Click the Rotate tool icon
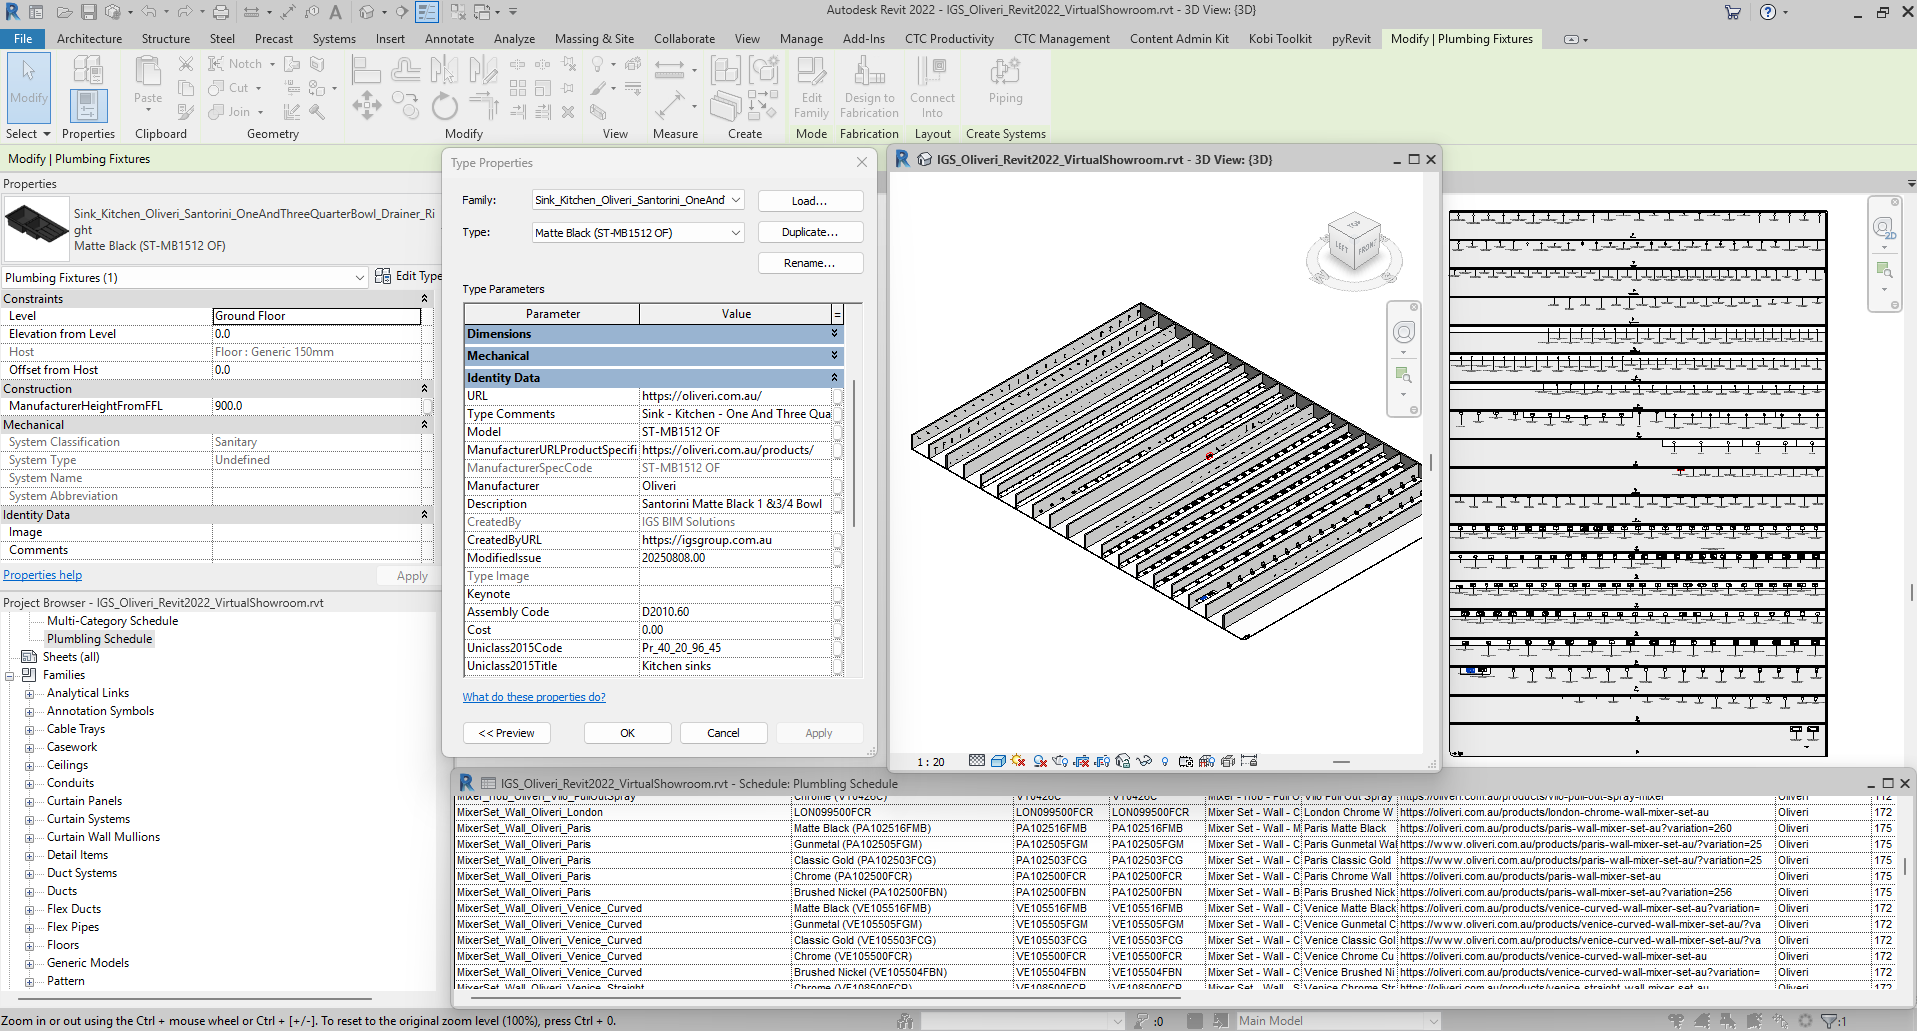The width and height of the screenshot is (1917, 1031). pos(444,105)
